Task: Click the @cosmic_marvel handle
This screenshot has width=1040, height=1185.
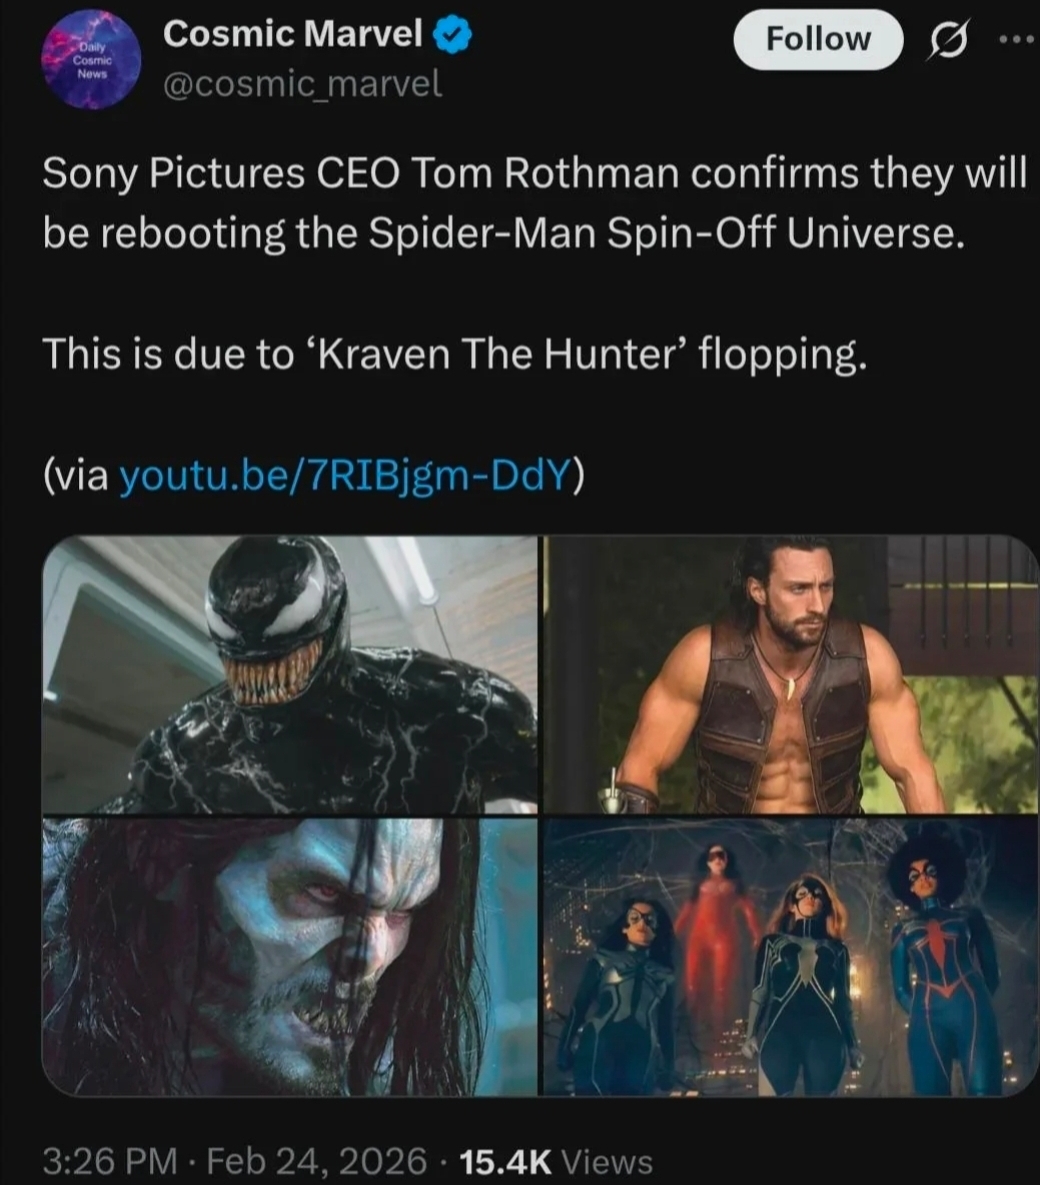Action: 302,83
